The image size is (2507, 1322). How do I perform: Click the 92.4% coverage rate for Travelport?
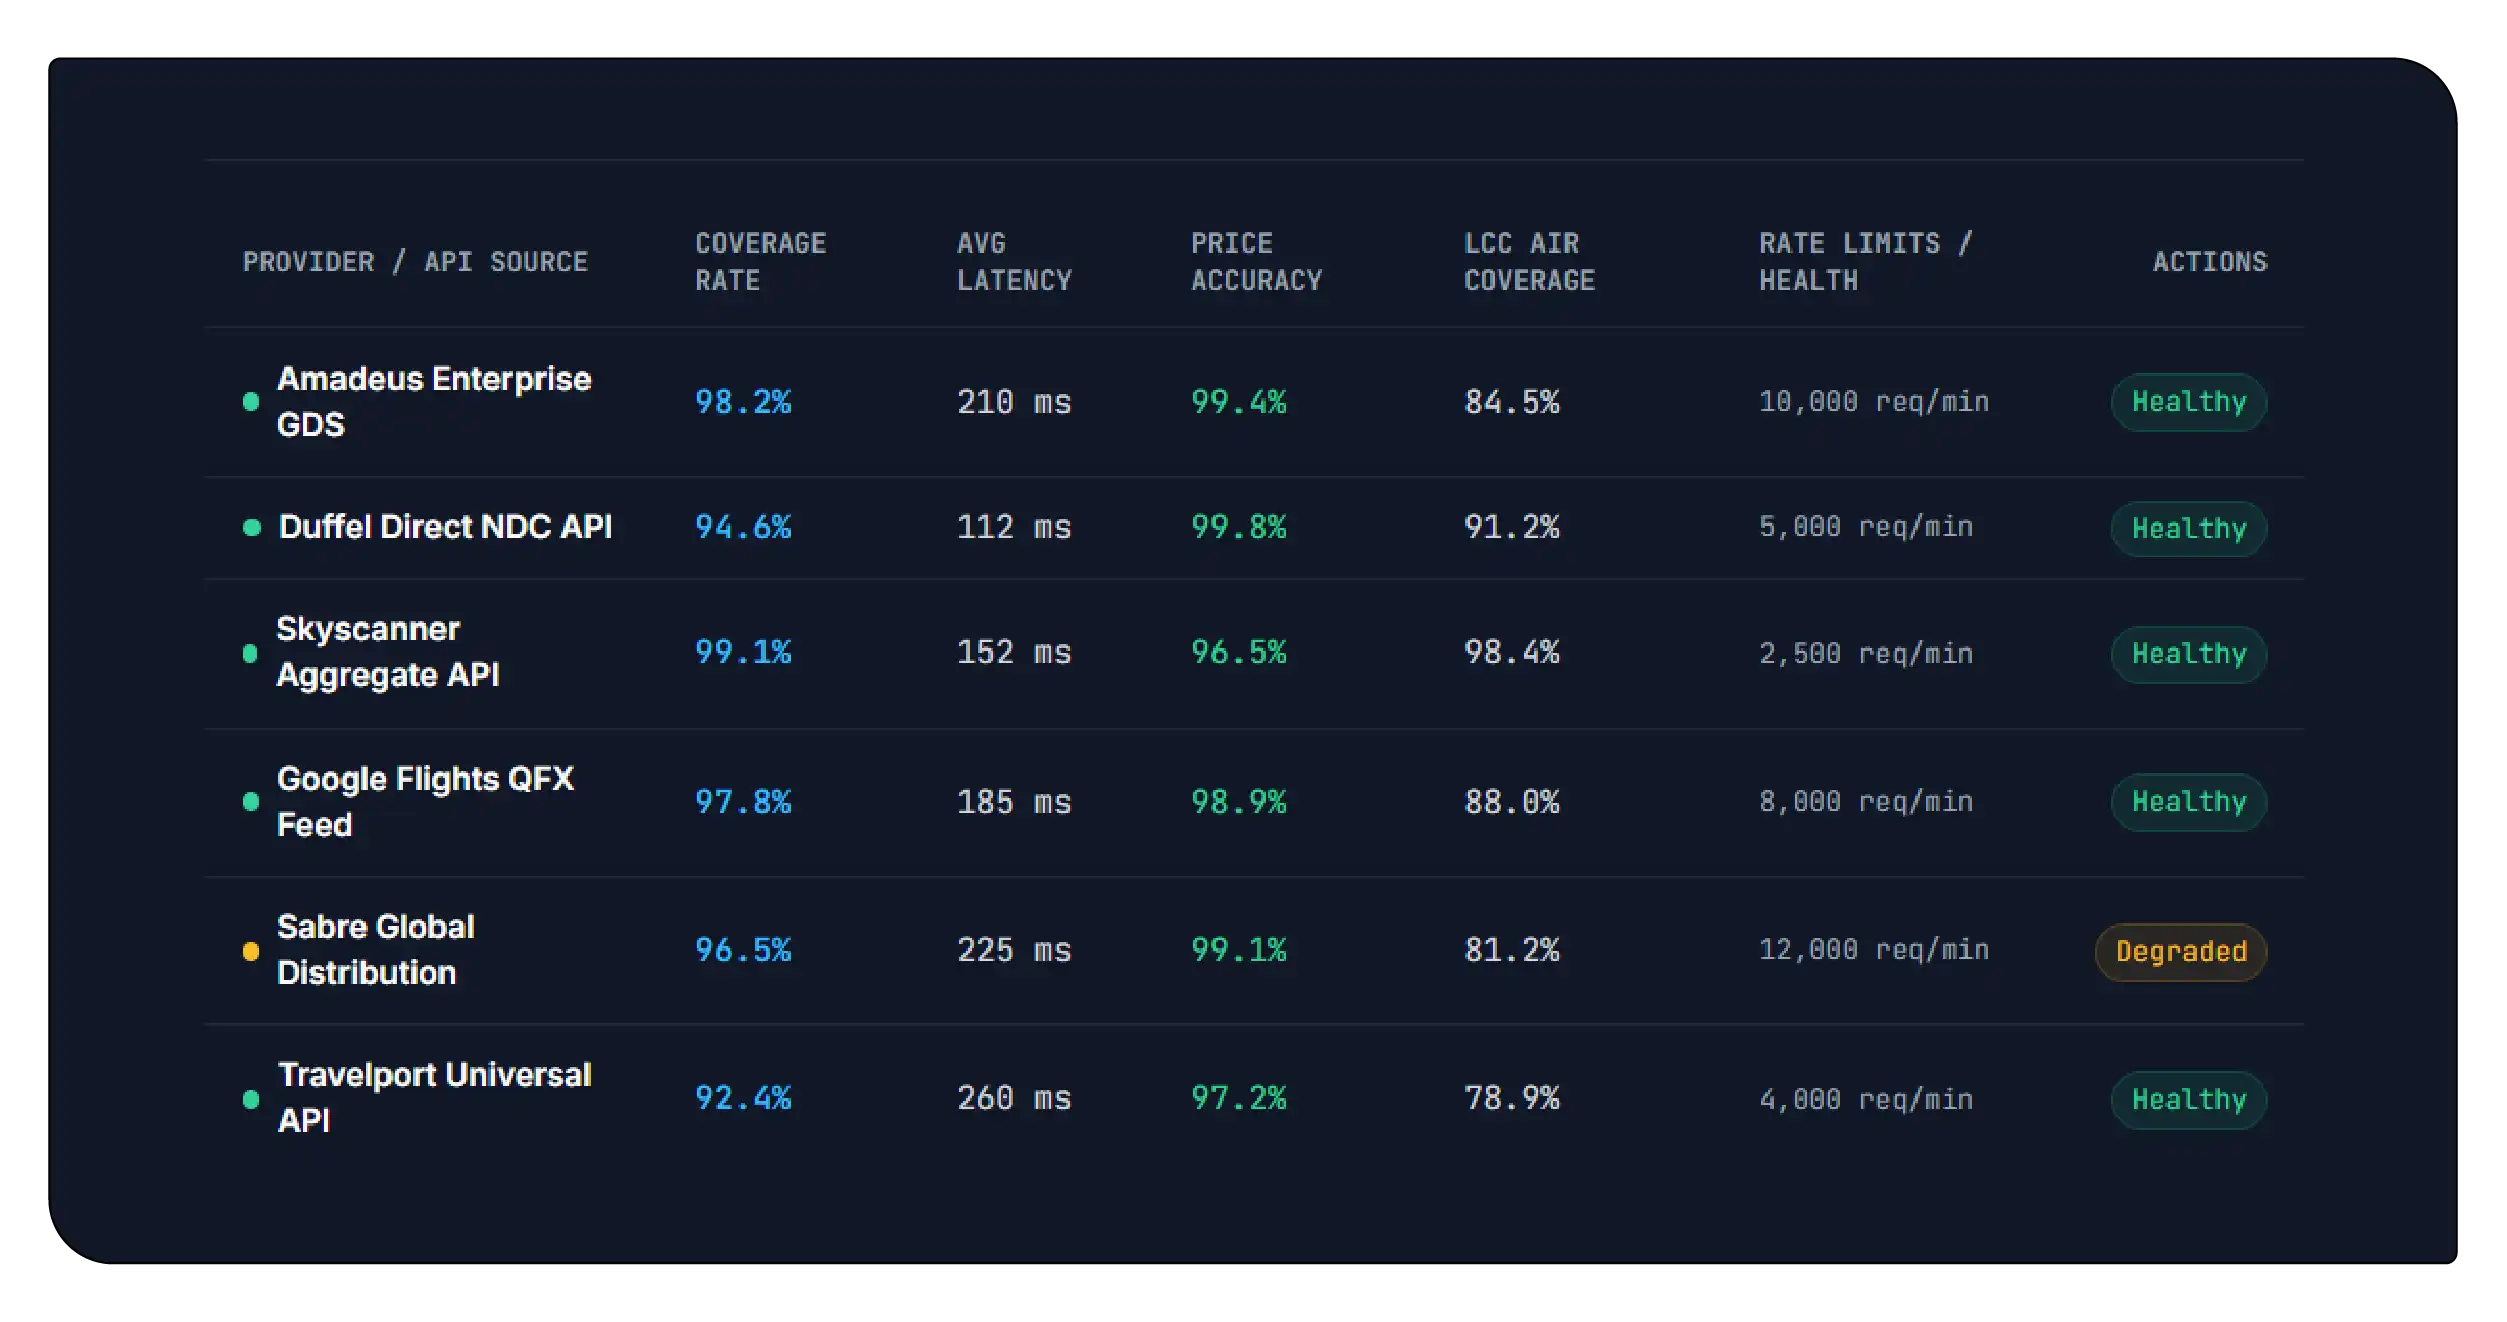coord(743,1098)
